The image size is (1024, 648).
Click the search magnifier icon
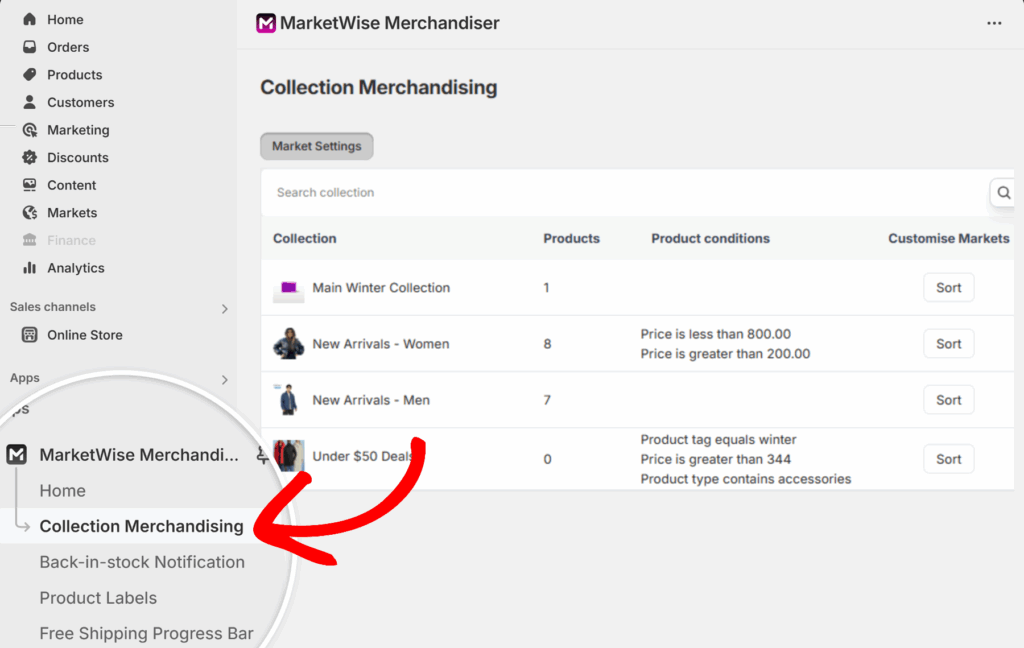(x=1003, y=192)
